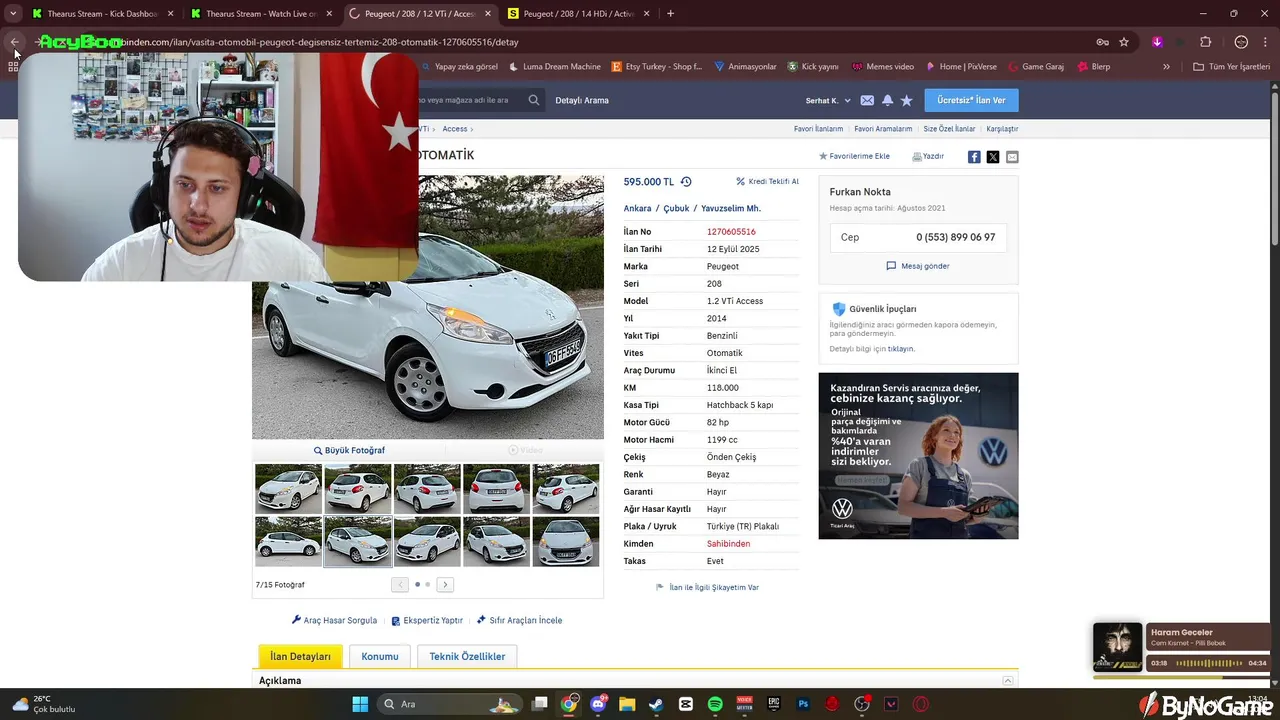1280x720 pixels.
Task: Click the Ankara location link
Action: coord(637,208)
